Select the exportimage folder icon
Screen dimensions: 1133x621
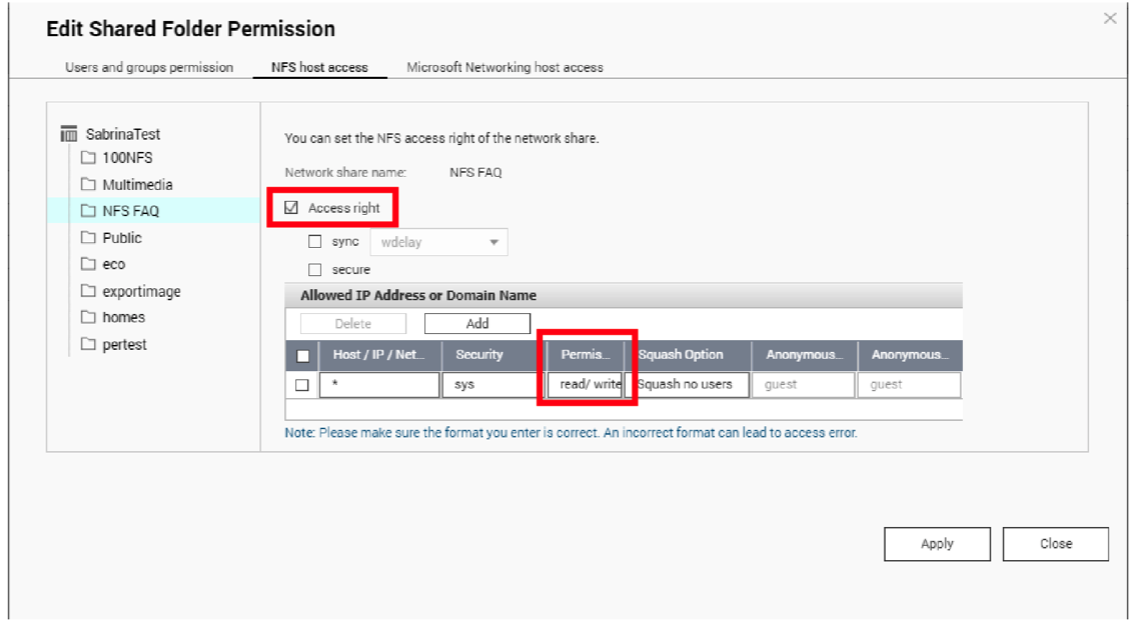click(x=88, y=291)
